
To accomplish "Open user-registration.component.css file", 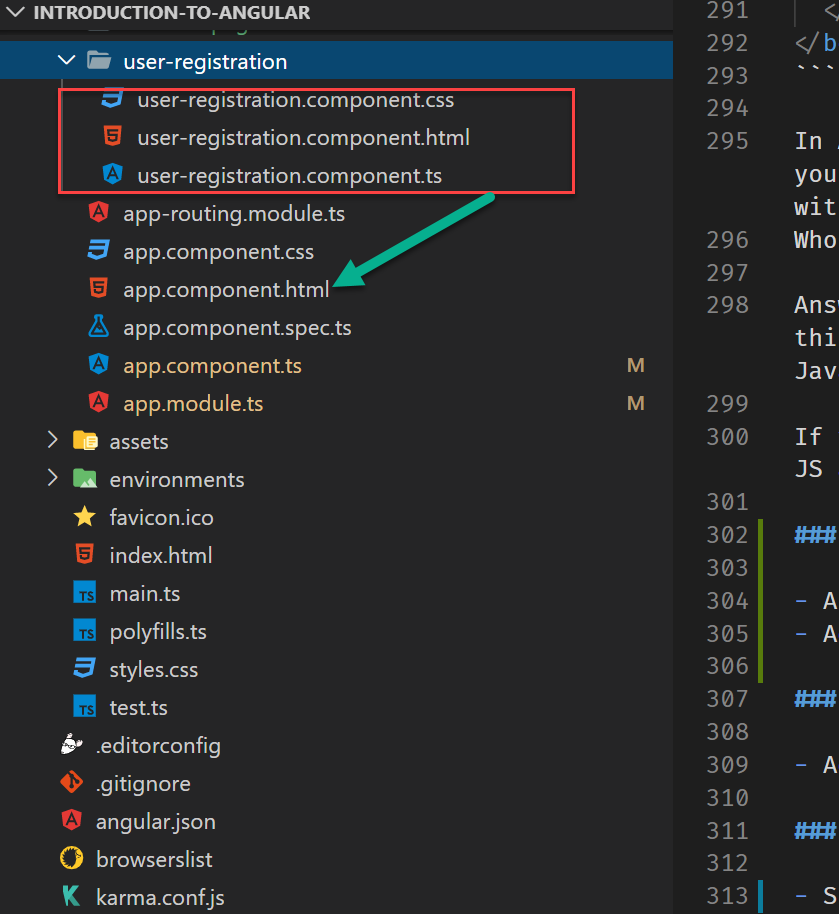I will (x=295, y=100).
